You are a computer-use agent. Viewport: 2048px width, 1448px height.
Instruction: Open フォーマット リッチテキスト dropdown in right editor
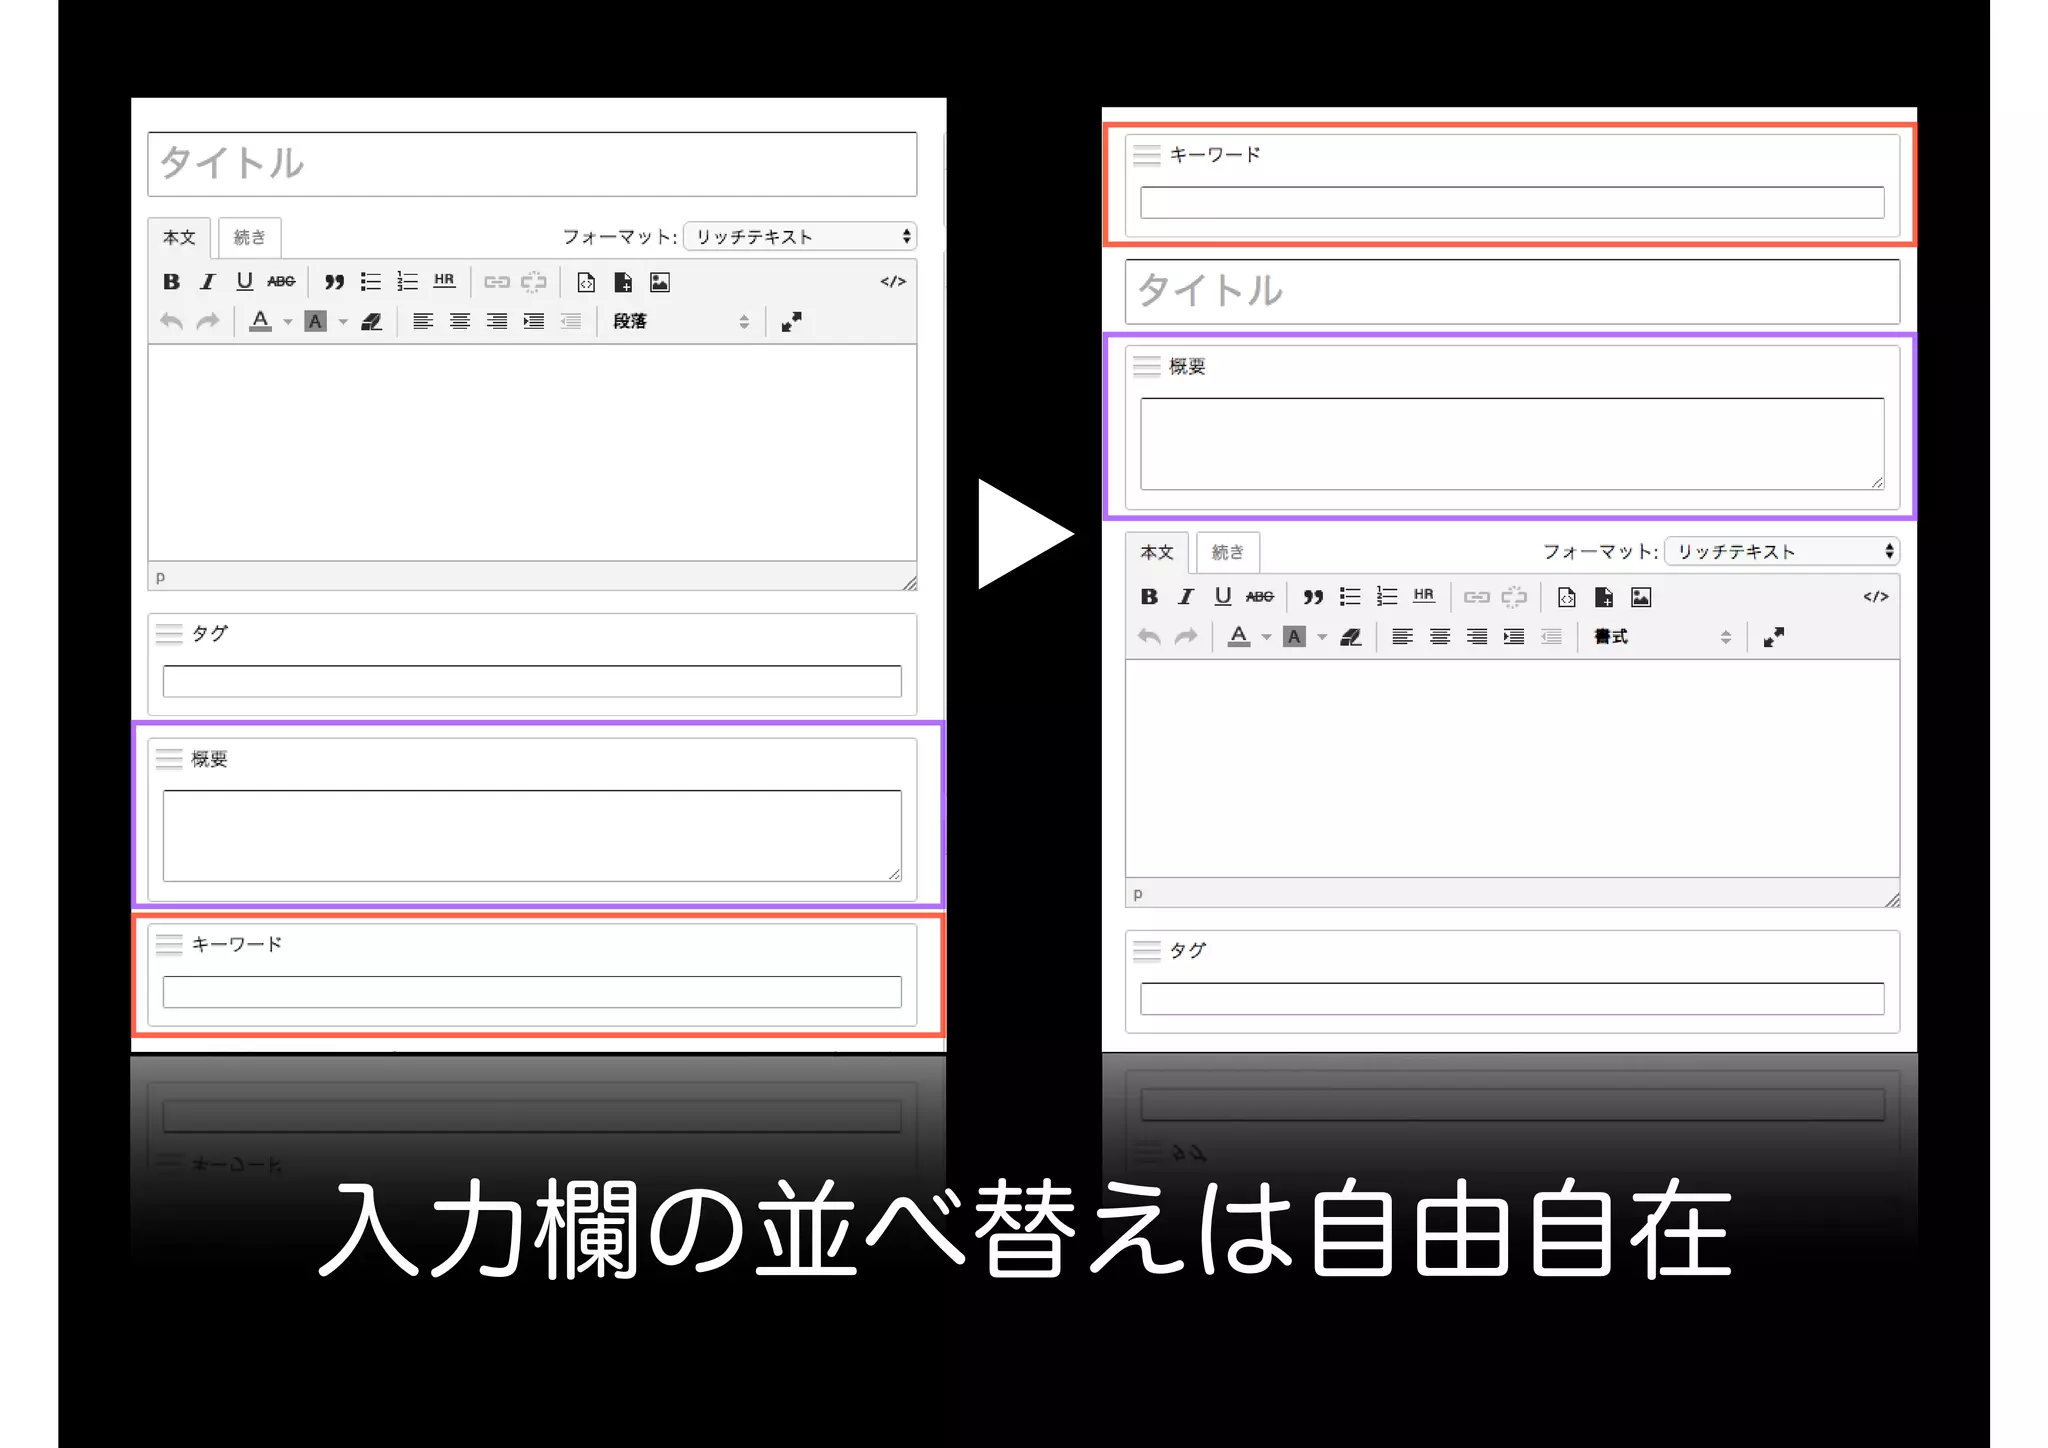(1782, 552)
